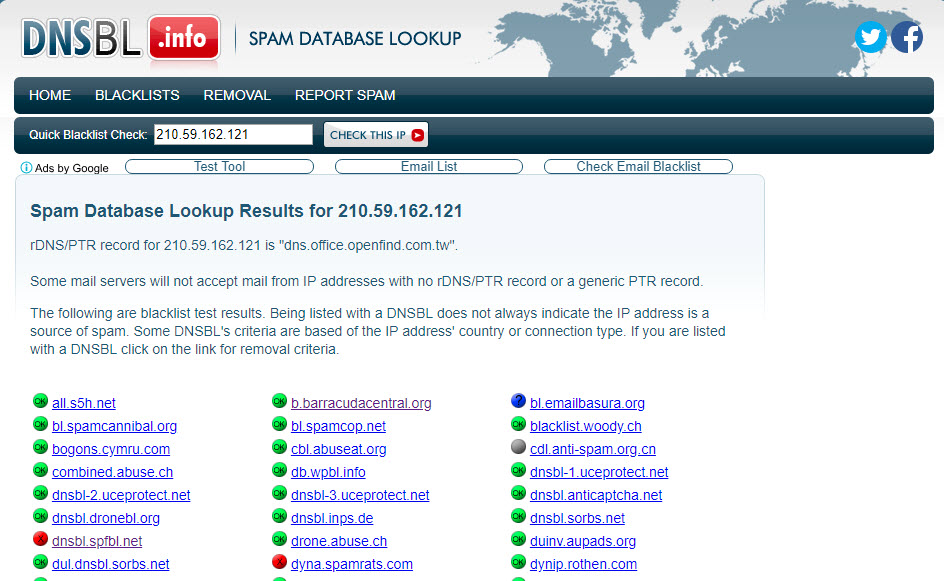This screenshot has height=581, width=944.
Task: Click the Check Email Blacklist ad link
Action: pyautogui.click(x=638, y=167)
